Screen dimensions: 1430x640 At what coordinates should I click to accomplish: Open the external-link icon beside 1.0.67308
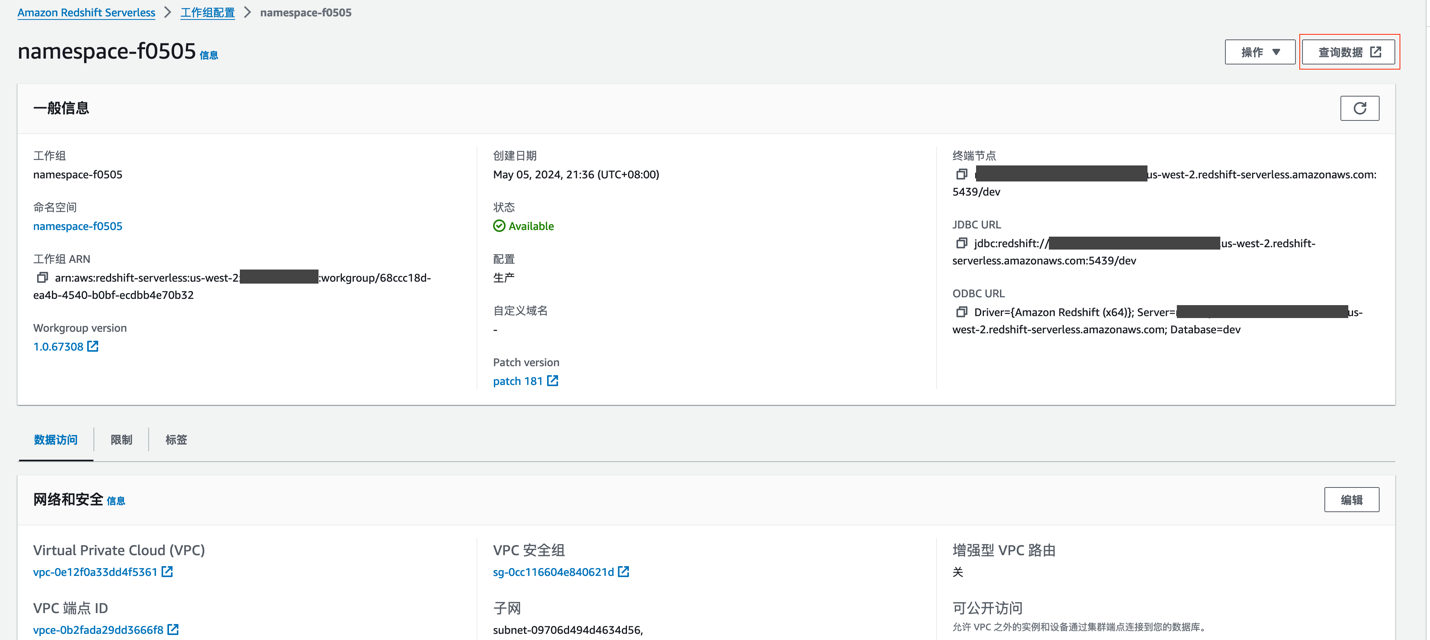pos(93,346)
